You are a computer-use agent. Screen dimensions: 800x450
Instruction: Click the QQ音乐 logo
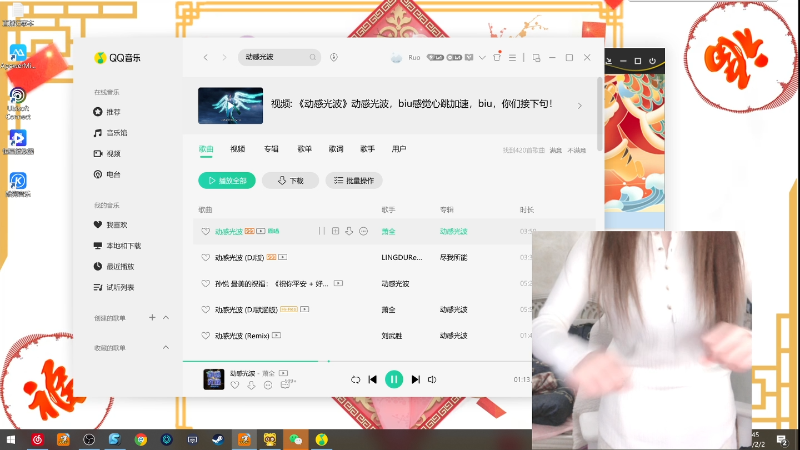(x=117, y=58)
